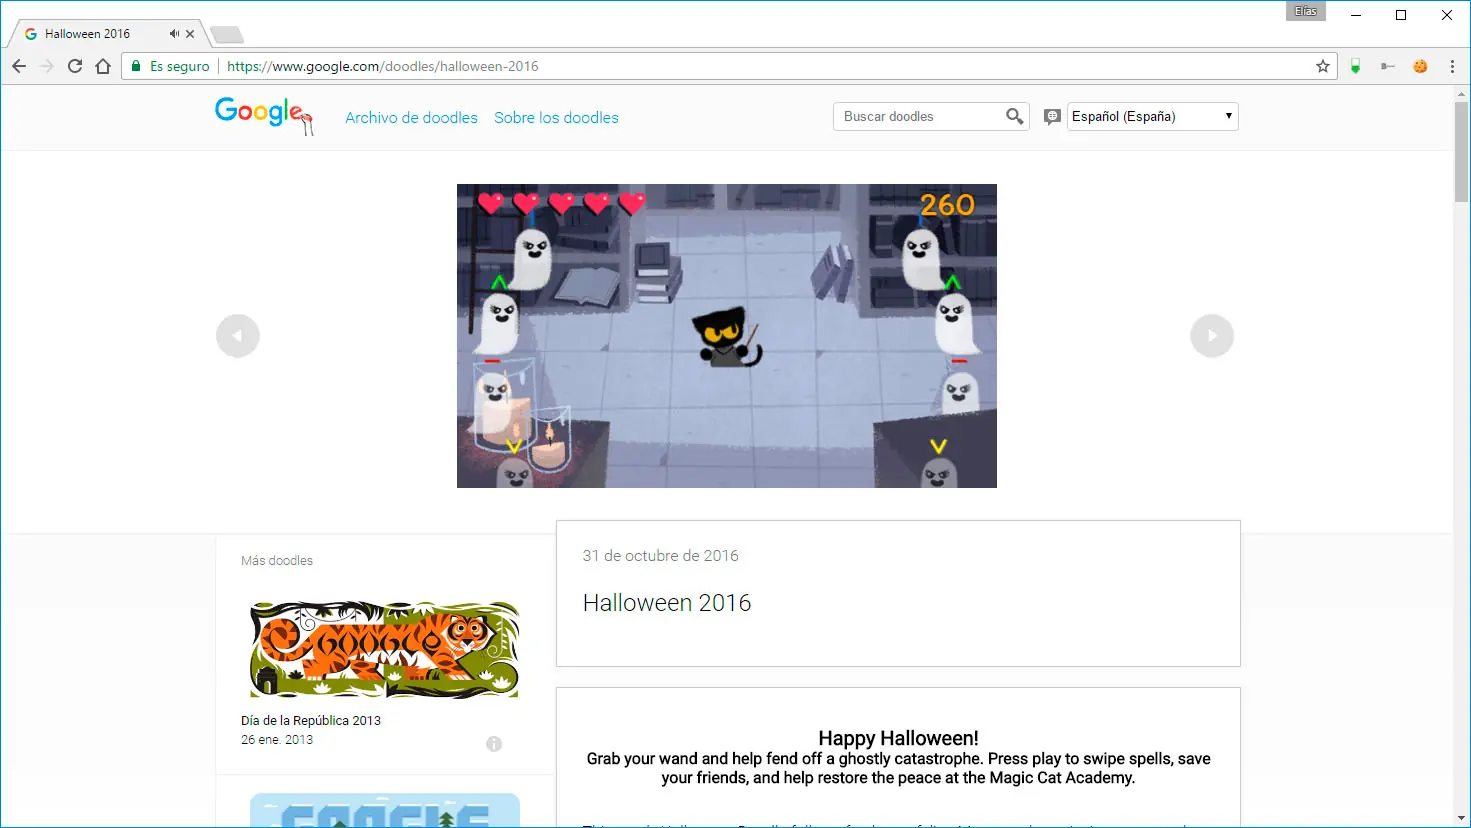Open the browser home page
This screenshot has width=1471, height=828.
click(103, 66)
